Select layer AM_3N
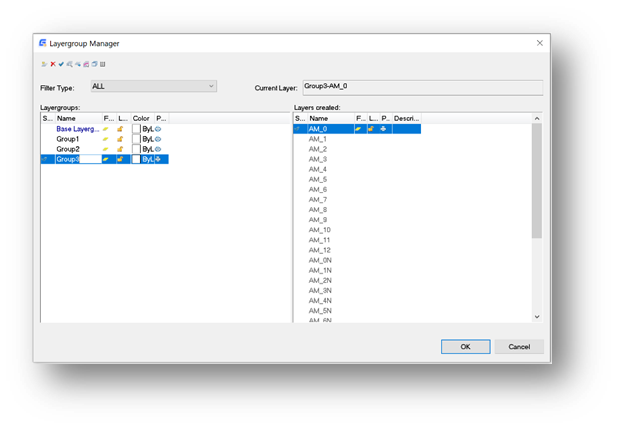 coord(320,290)
